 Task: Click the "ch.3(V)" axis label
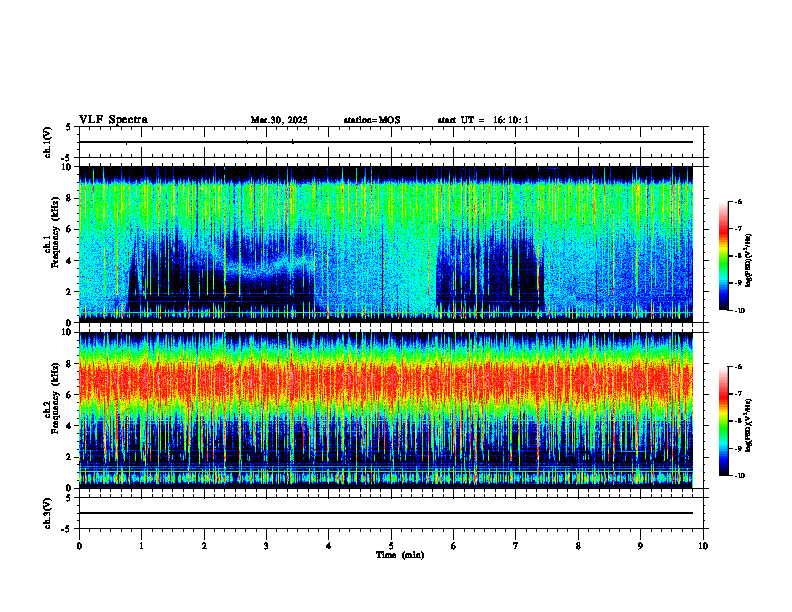coord(48,514)
